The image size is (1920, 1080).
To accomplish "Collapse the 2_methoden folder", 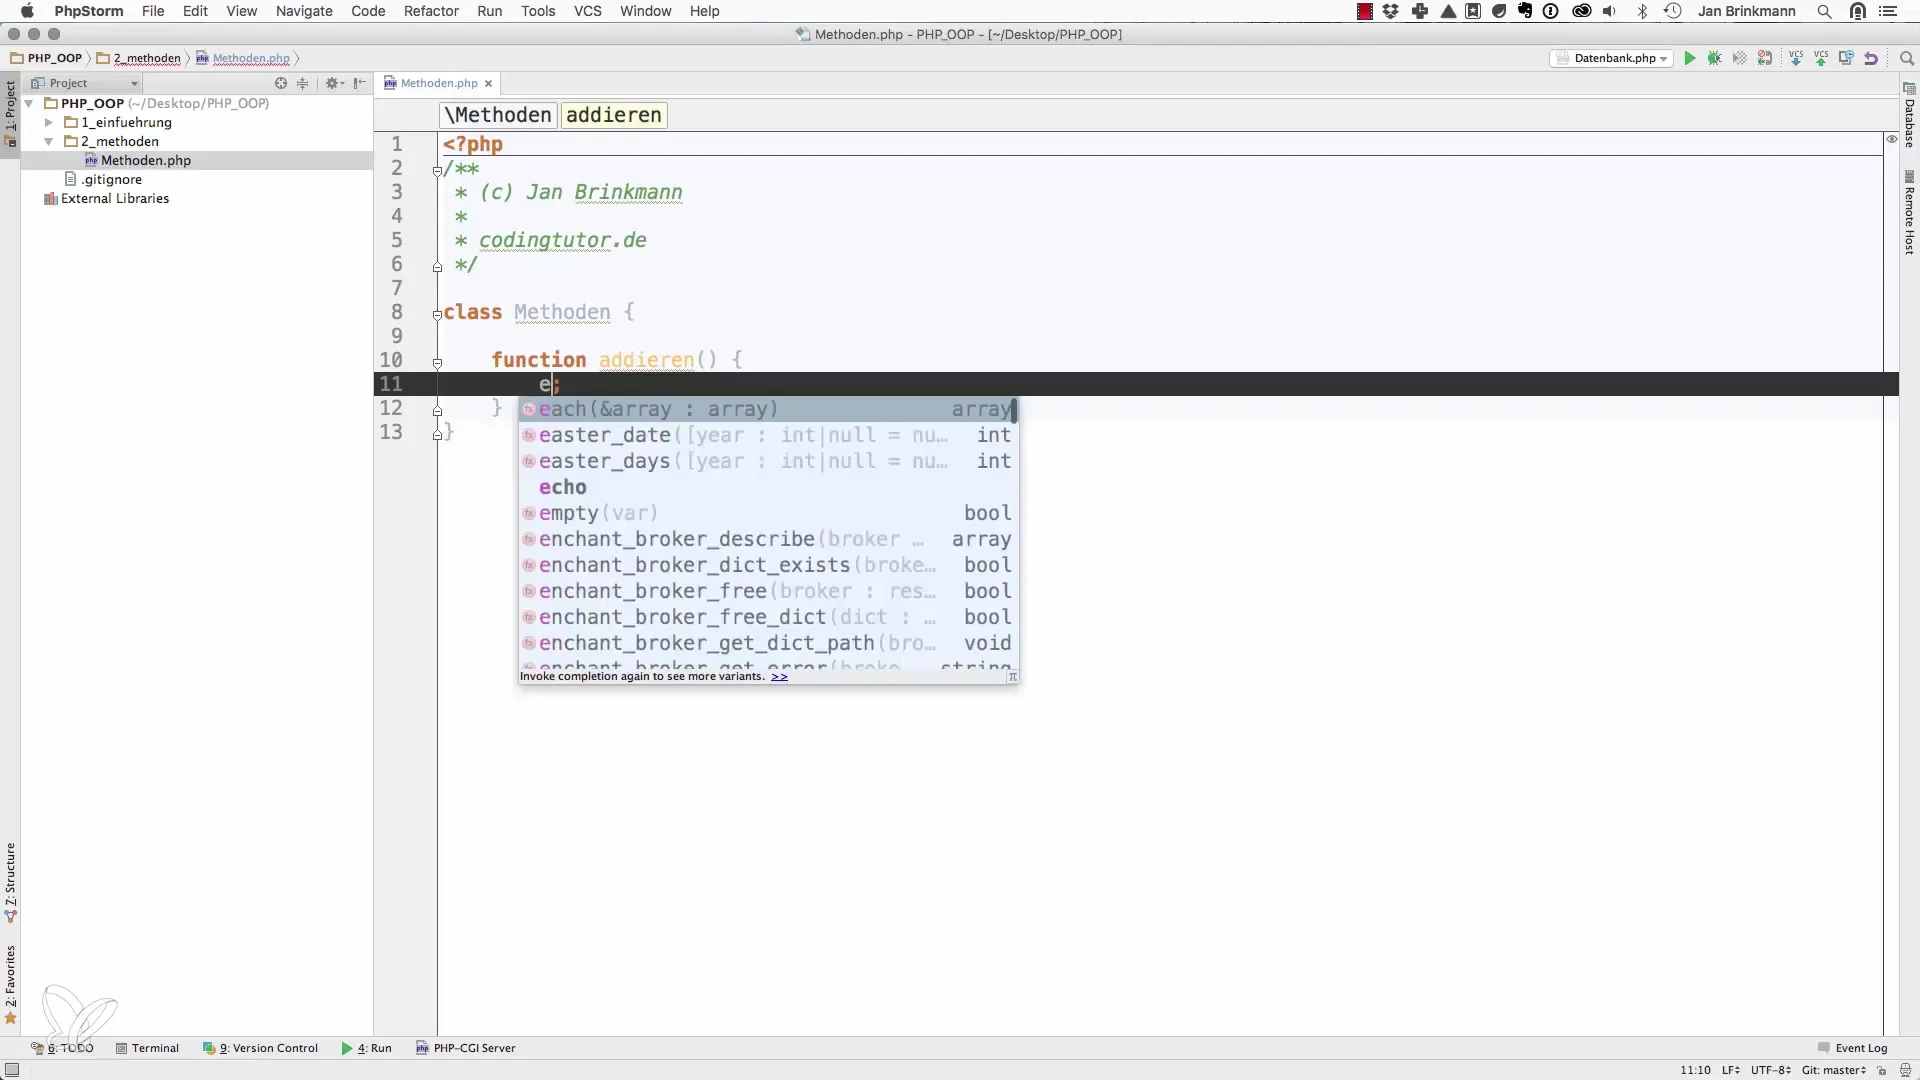I will point(48,141).
